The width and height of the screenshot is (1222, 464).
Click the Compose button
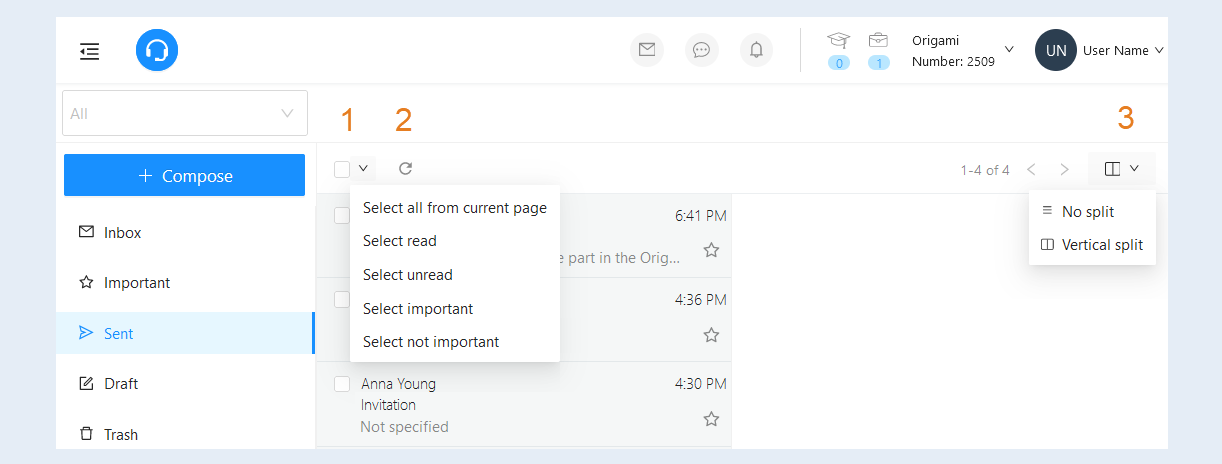pos(184,175)
